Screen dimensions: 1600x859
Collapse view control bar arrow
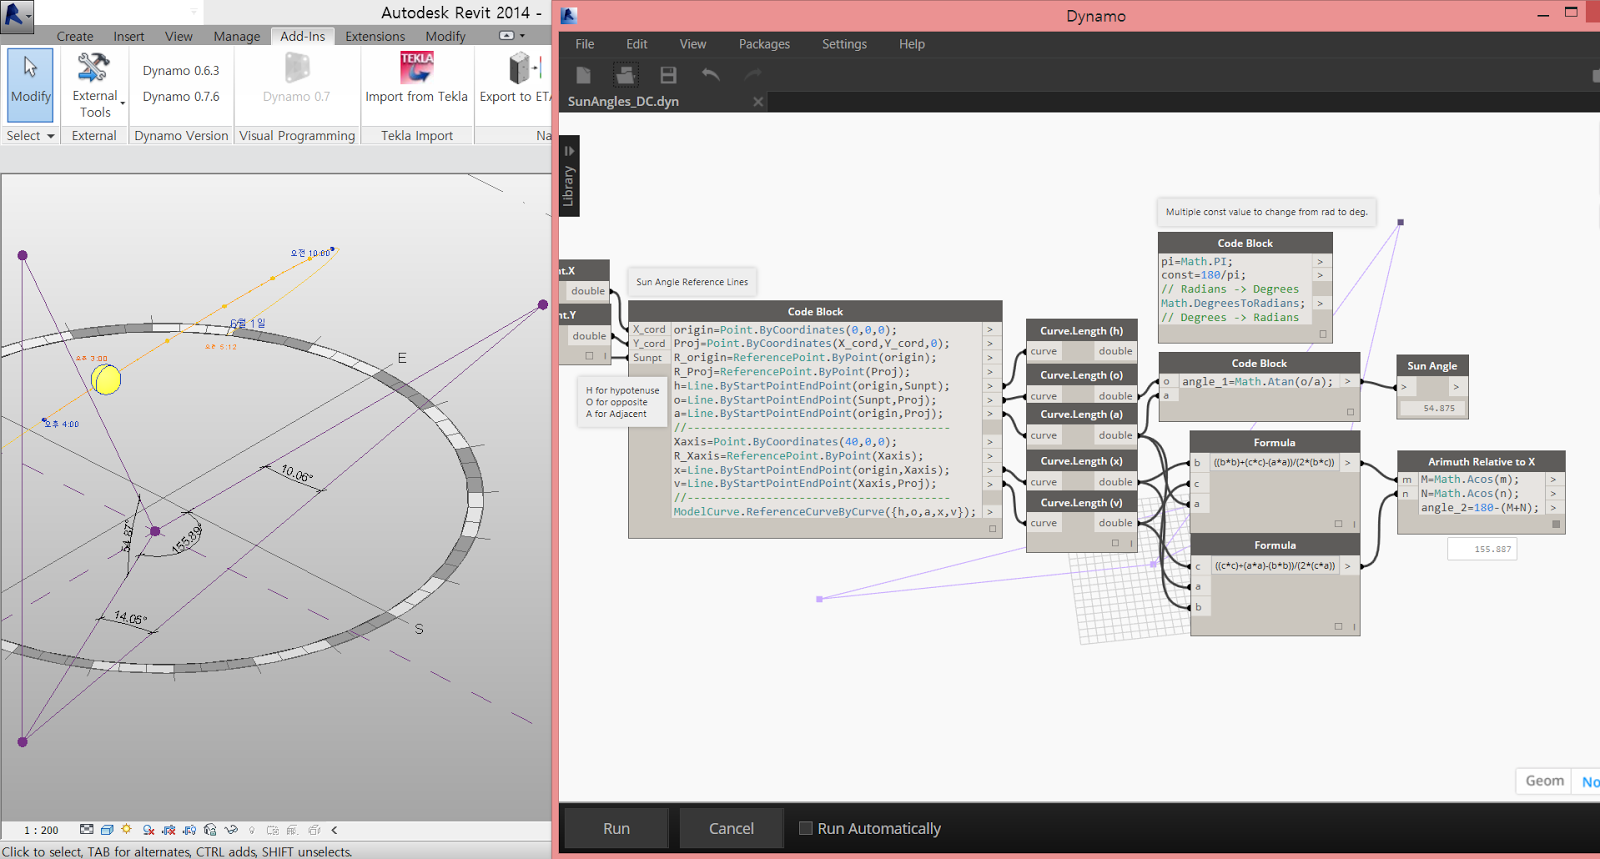coord(334,830)
